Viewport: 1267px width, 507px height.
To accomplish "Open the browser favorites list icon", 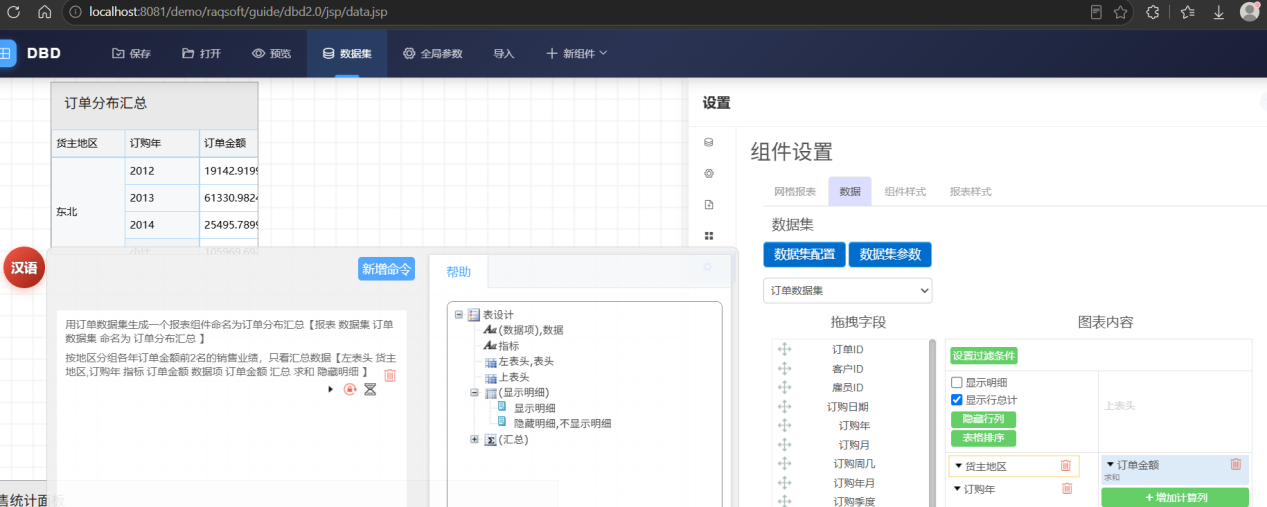I will click(x=1187, y=12).
